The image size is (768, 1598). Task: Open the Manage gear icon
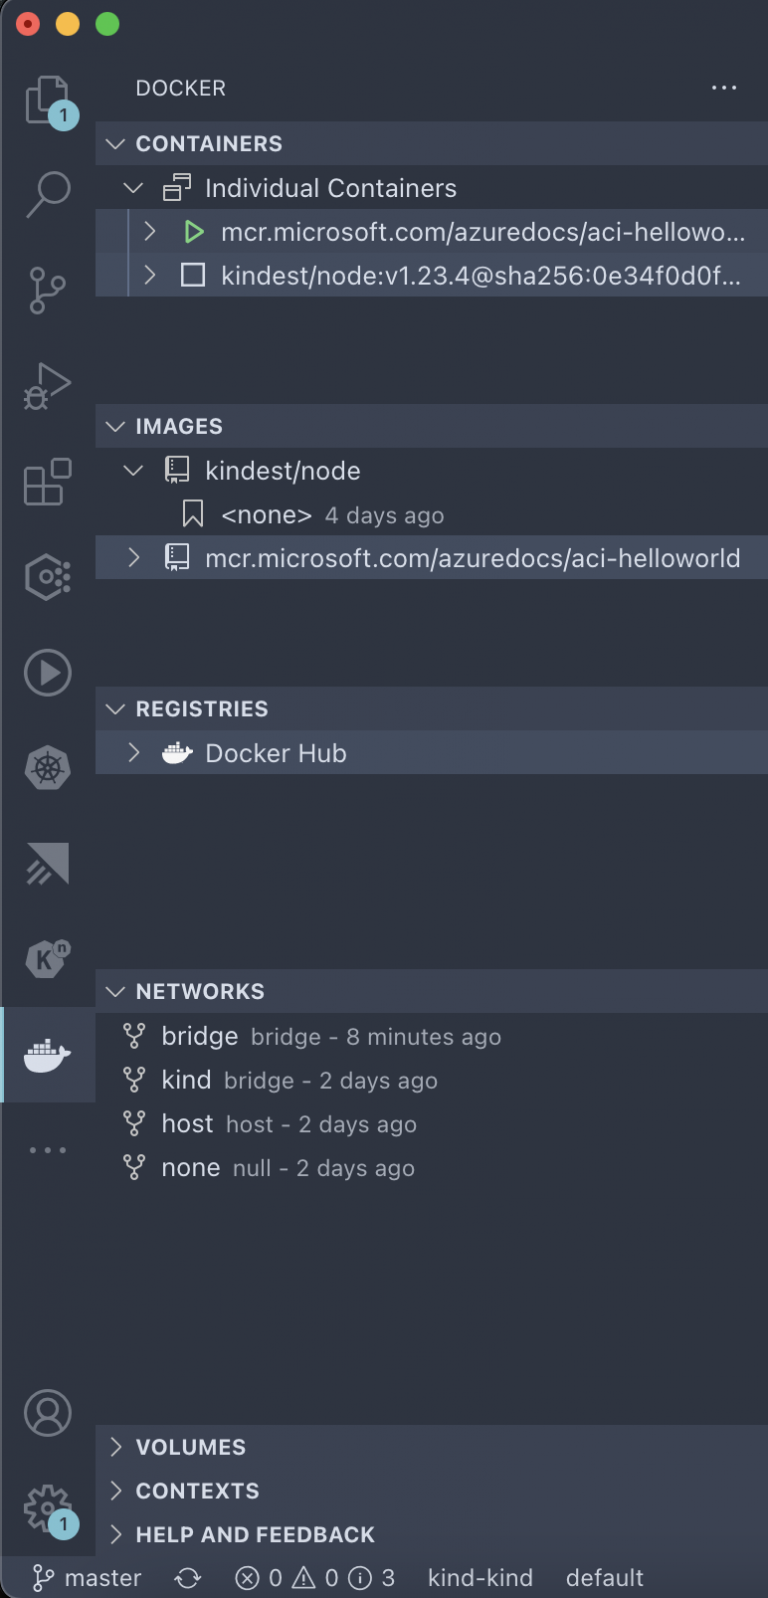pos(47,1510)
